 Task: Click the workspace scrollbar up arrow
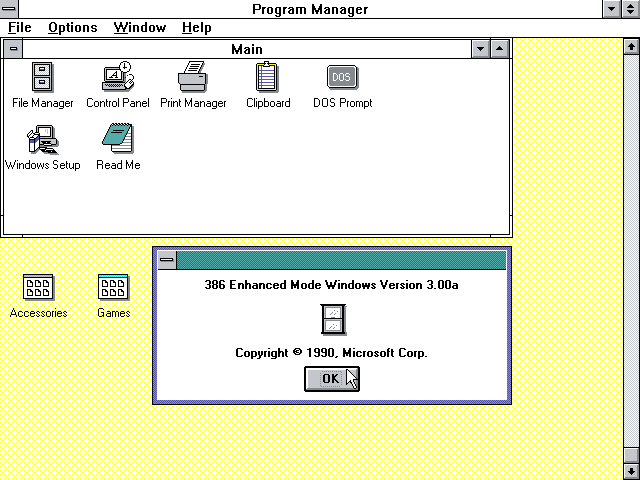point(631,46)
